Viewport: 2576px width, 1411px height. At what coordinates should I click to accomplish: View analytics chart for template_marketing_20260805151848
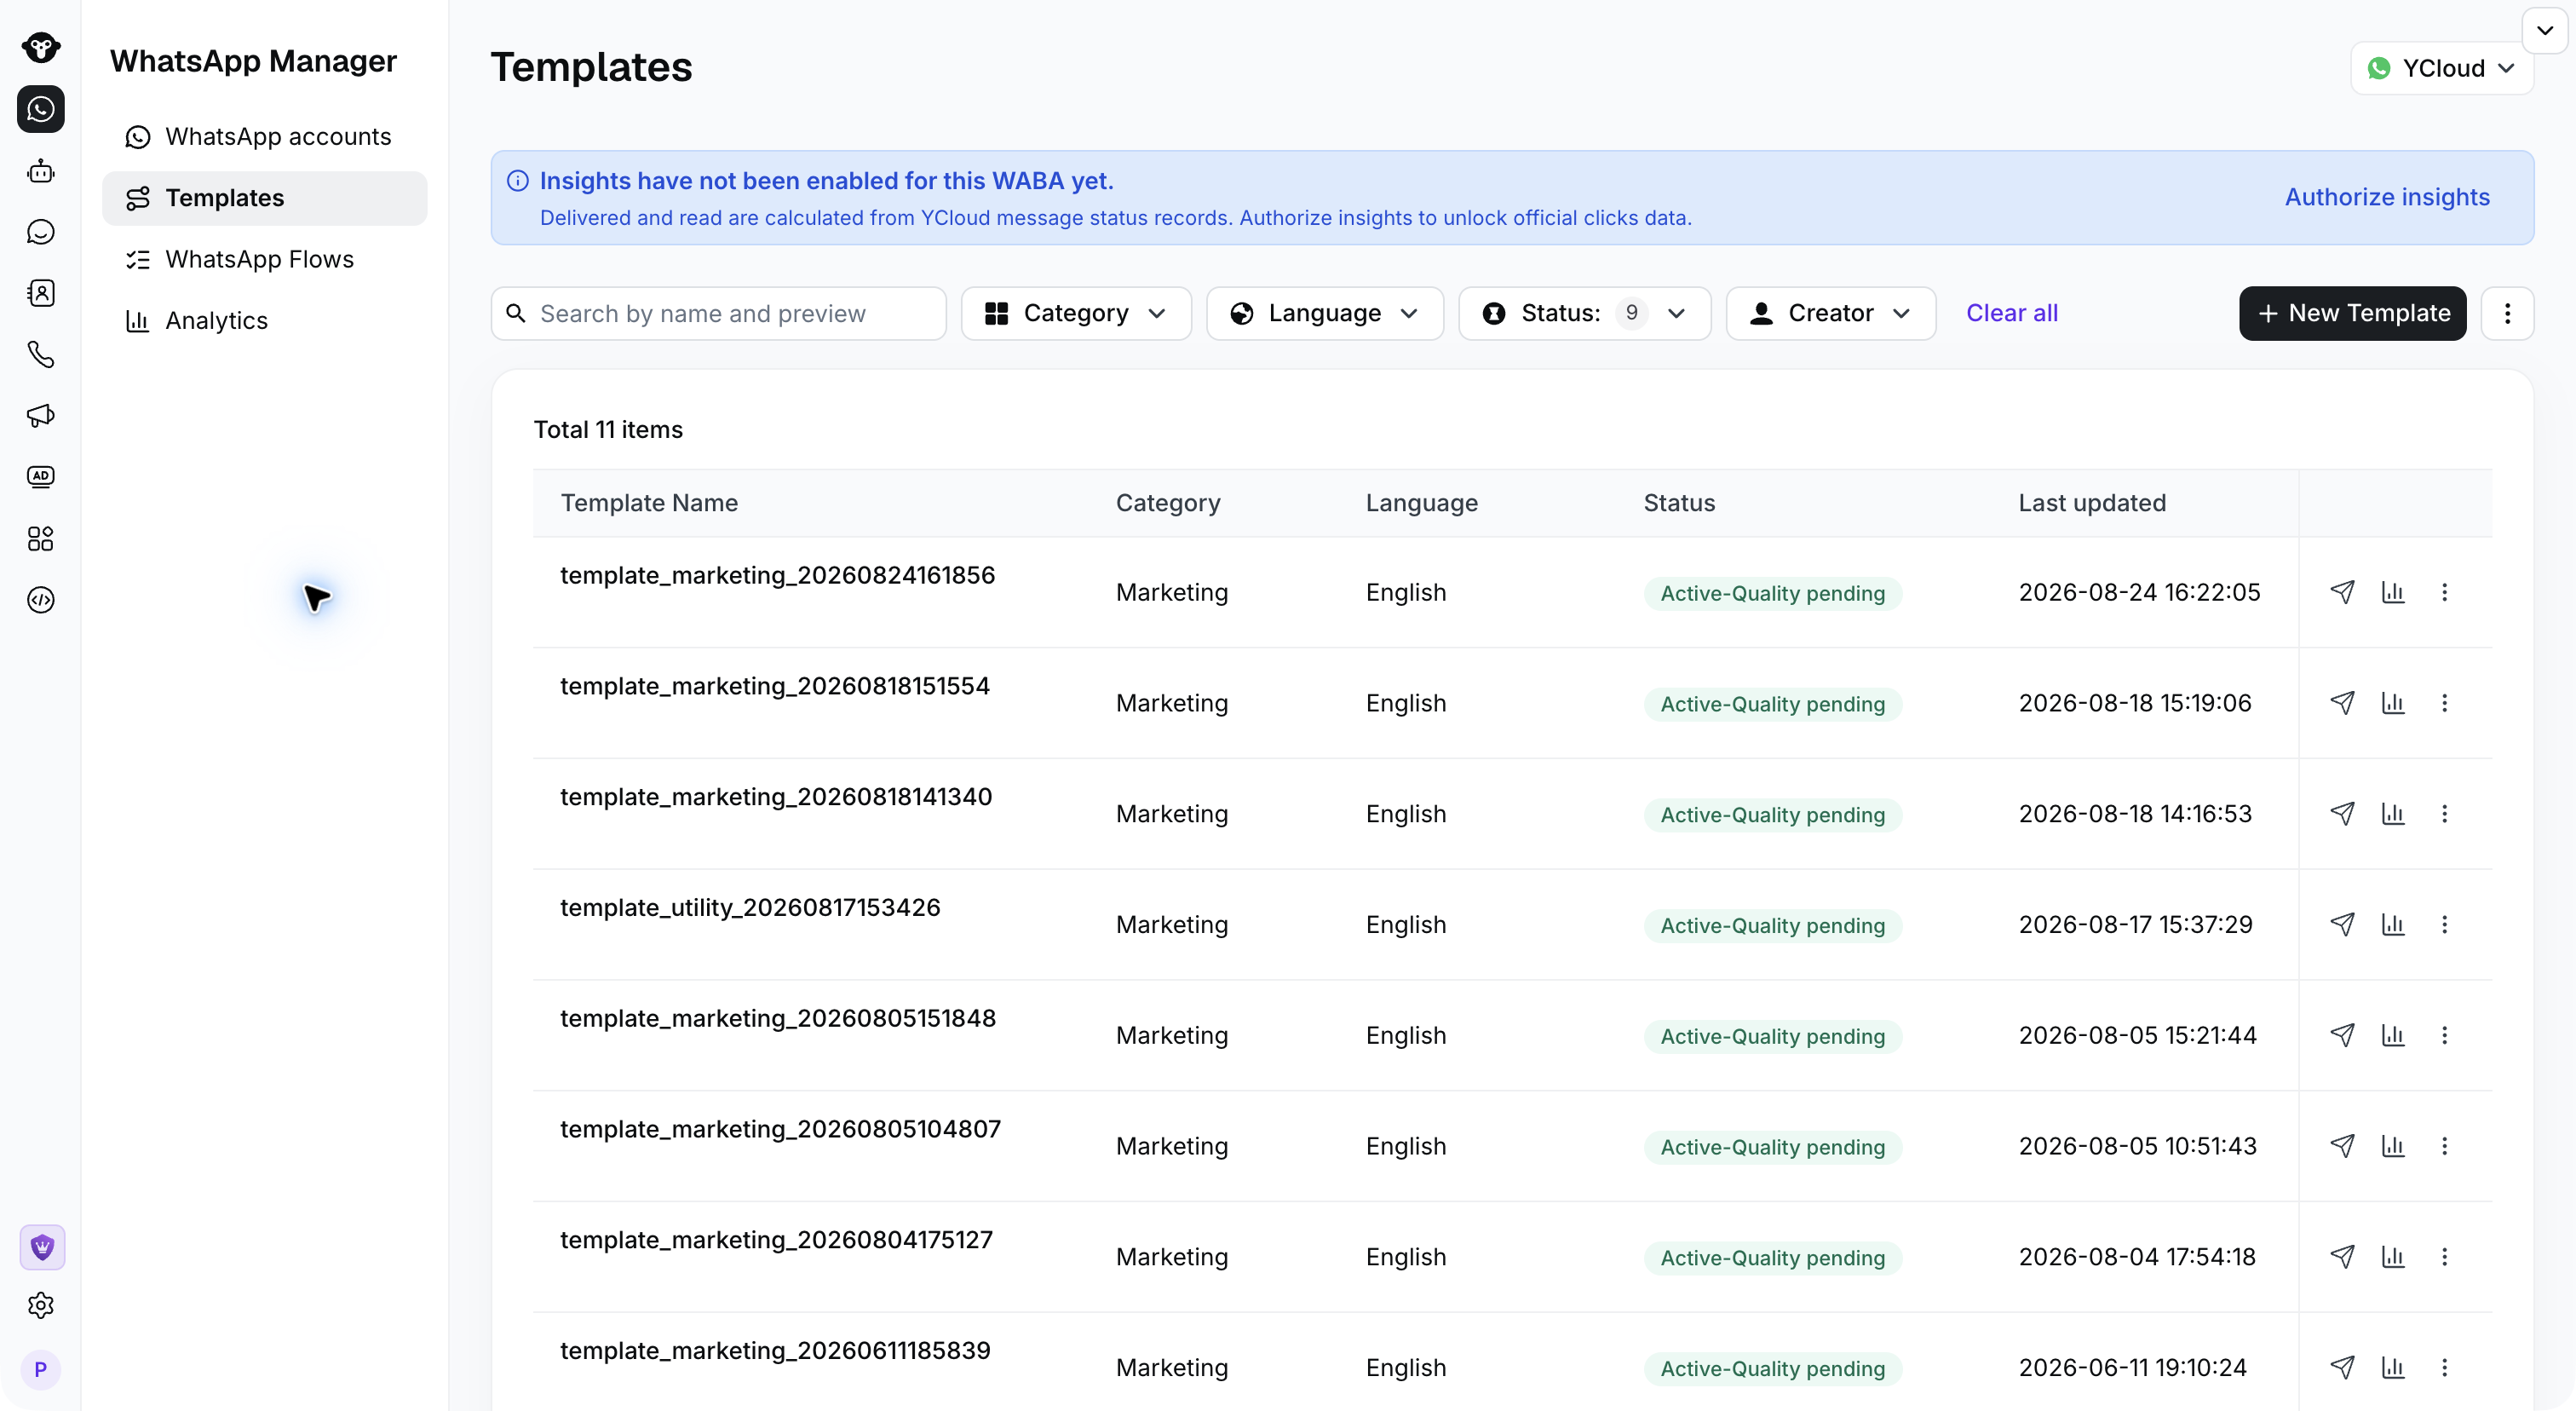click(2393, 1035)
